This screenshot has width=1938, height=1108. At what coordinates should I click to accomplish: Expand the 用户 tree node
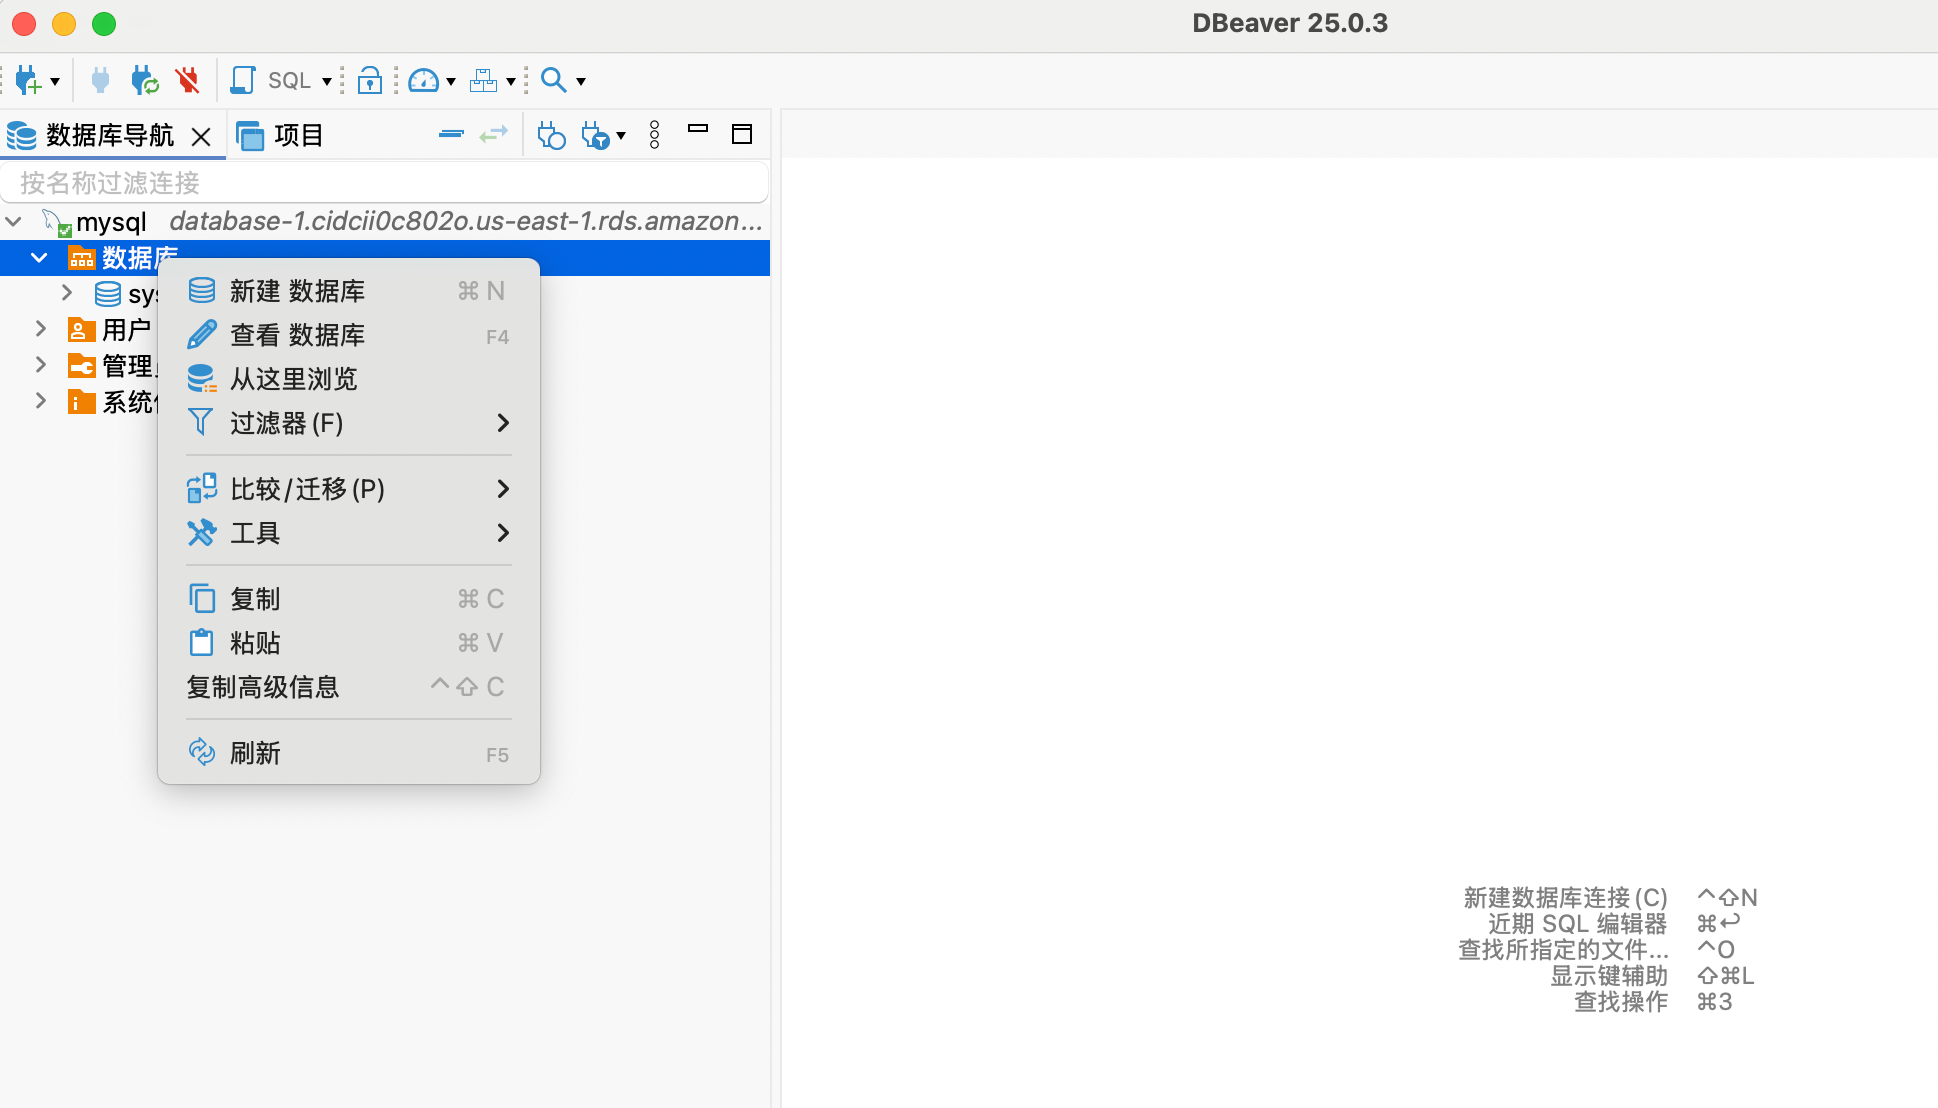point(41,329)
